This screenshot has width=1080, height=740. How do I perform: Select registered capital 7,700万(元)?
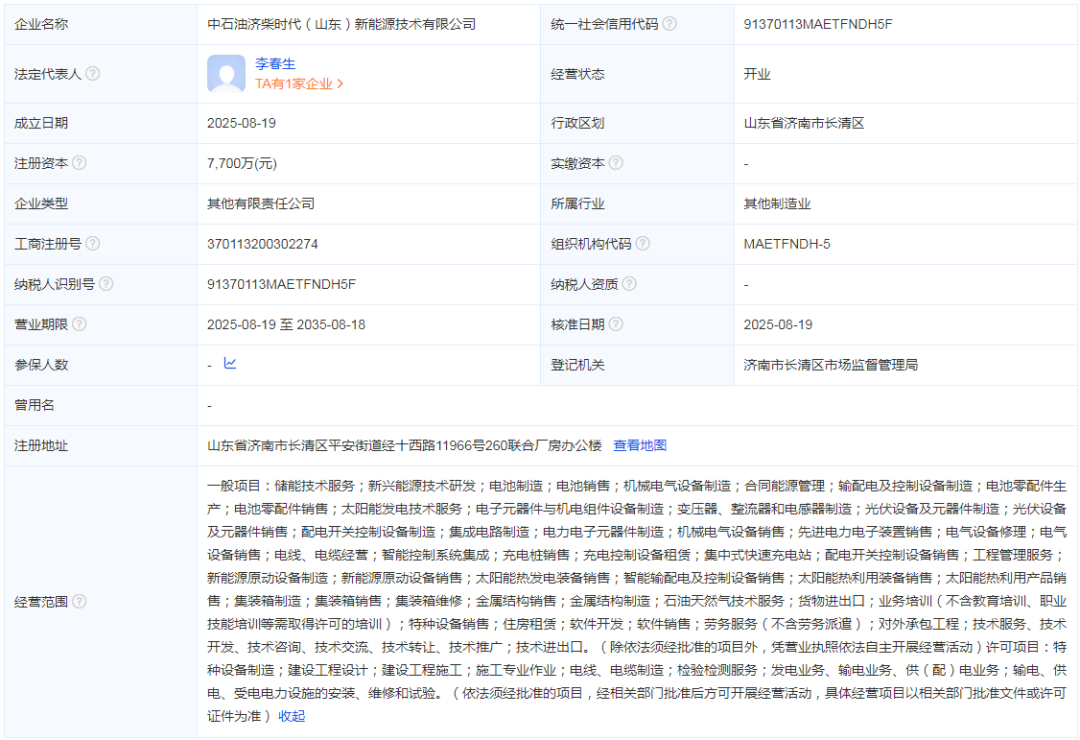tap(242, 163)
